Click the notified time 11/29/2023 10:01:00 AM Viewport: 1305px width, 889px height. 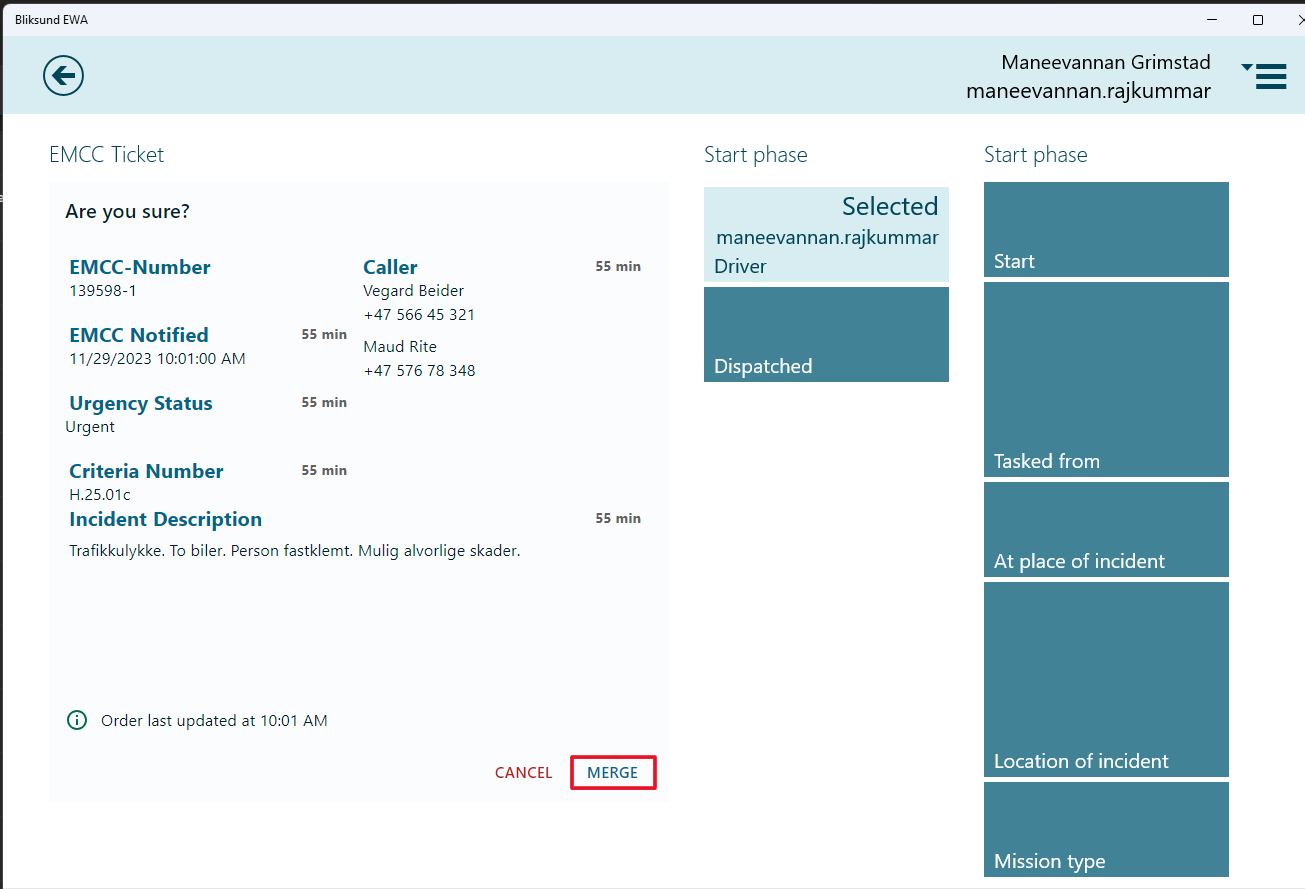(x=157, y=359)
